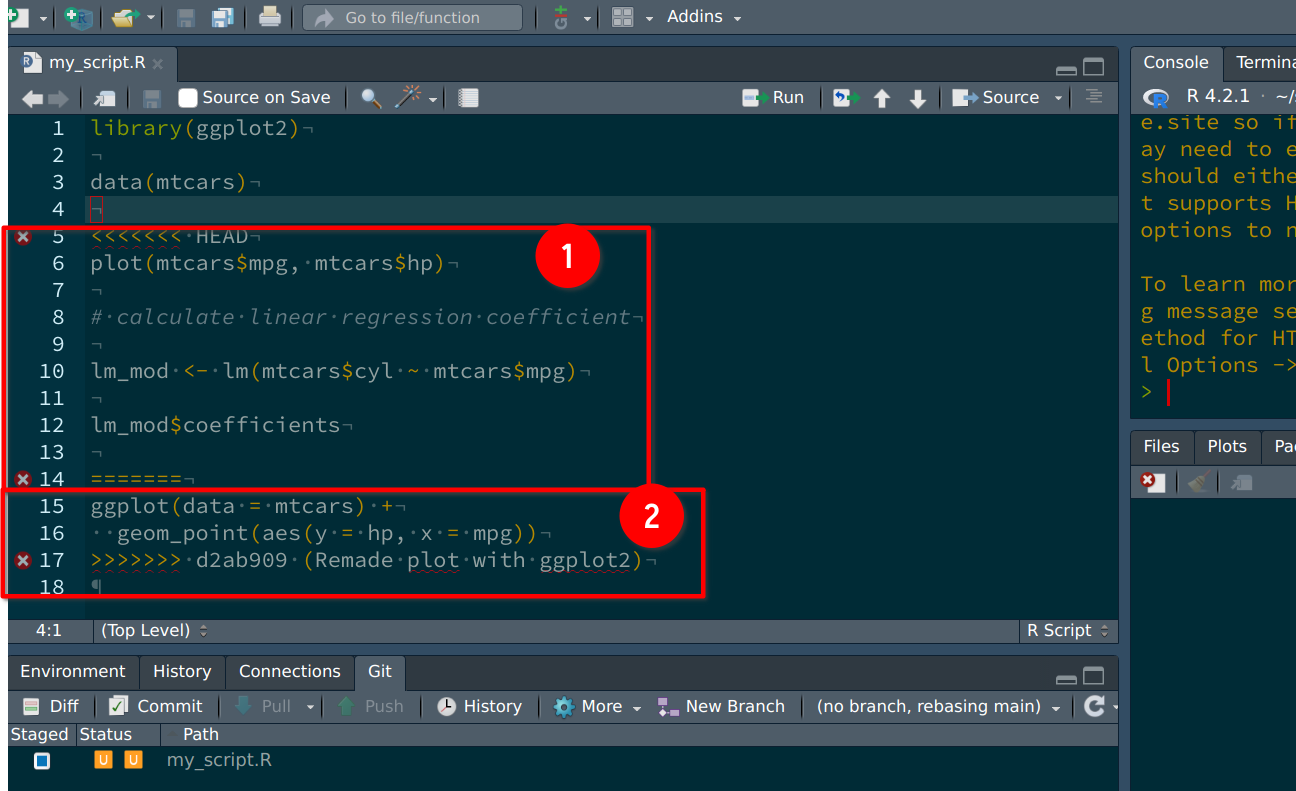The height and width of the screenshot is (791, 1296).
Task: Close the my_script.R tab
Action: click(158, 64)
